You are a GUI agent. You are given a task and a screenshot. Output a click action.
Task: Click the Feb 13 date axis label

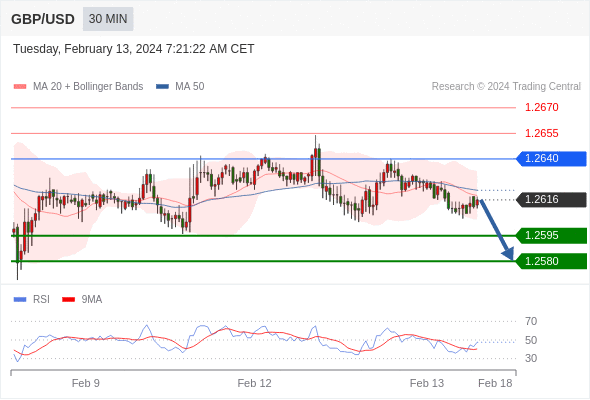pos(427,383)
